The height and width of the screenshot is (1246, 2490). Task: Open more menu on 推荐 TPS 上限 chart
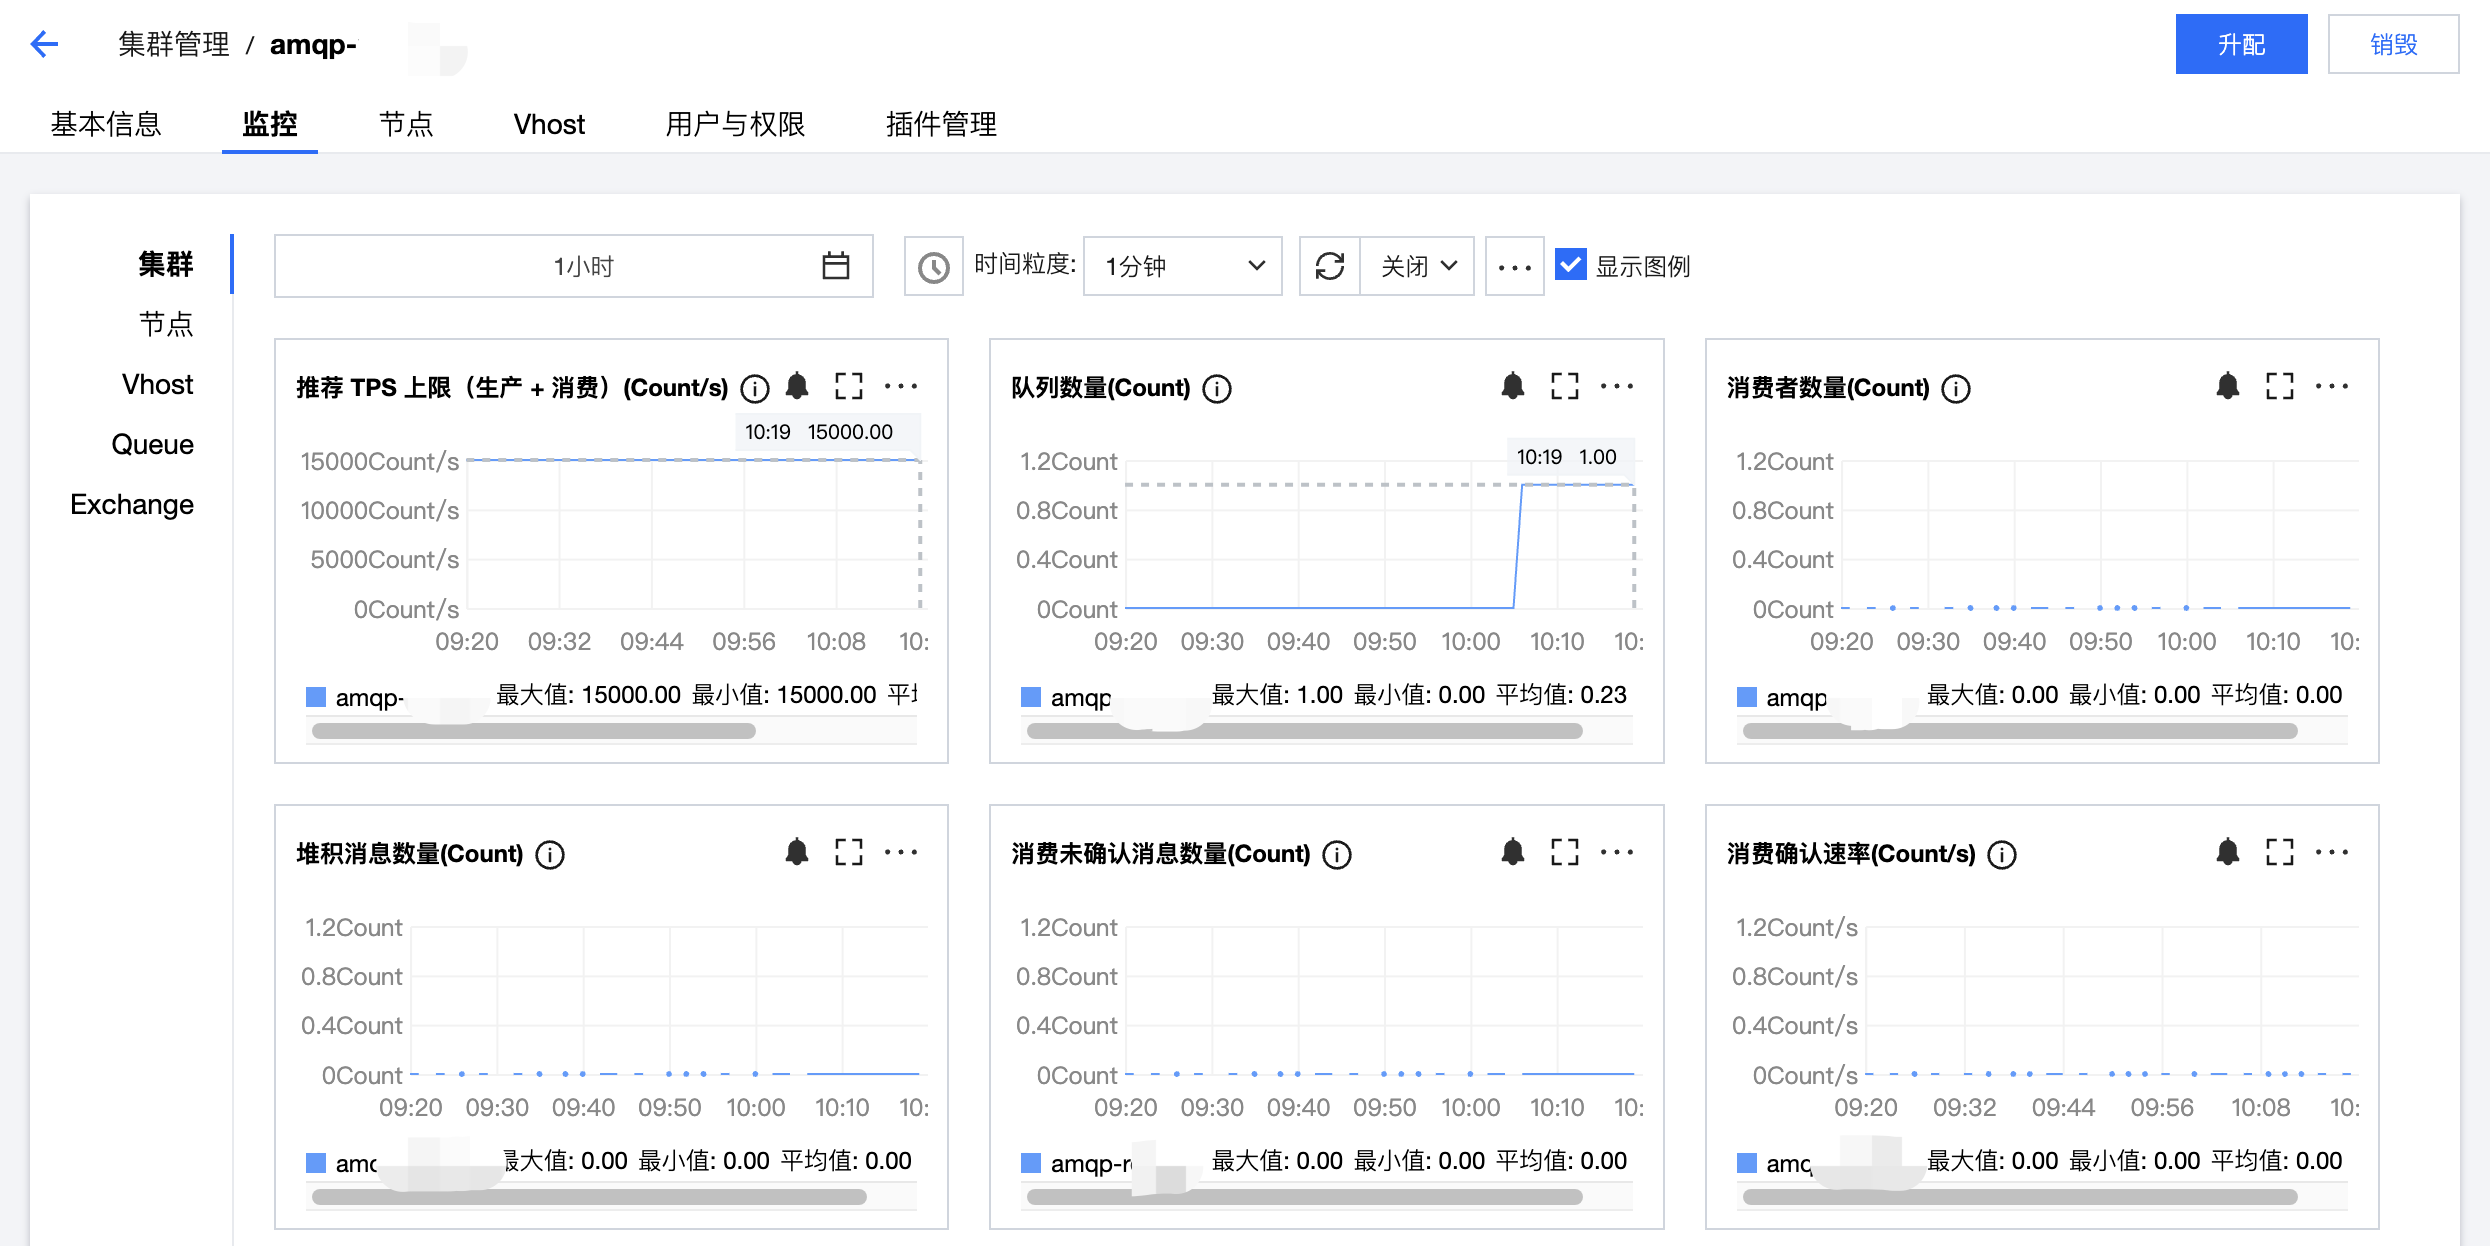pyautogui.click(x=901, y=386)
